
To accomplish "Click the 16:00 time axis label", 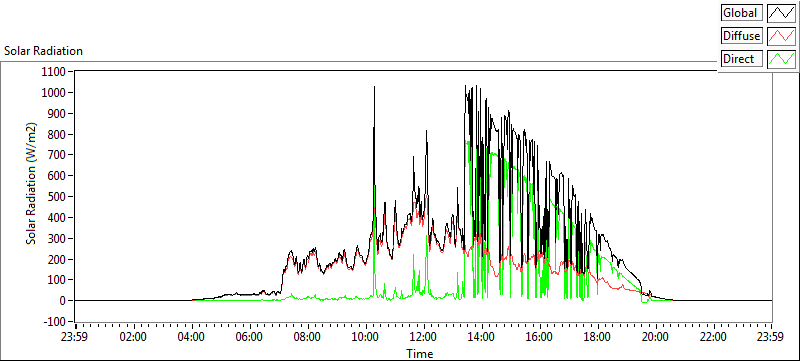I will pos(539,337).
